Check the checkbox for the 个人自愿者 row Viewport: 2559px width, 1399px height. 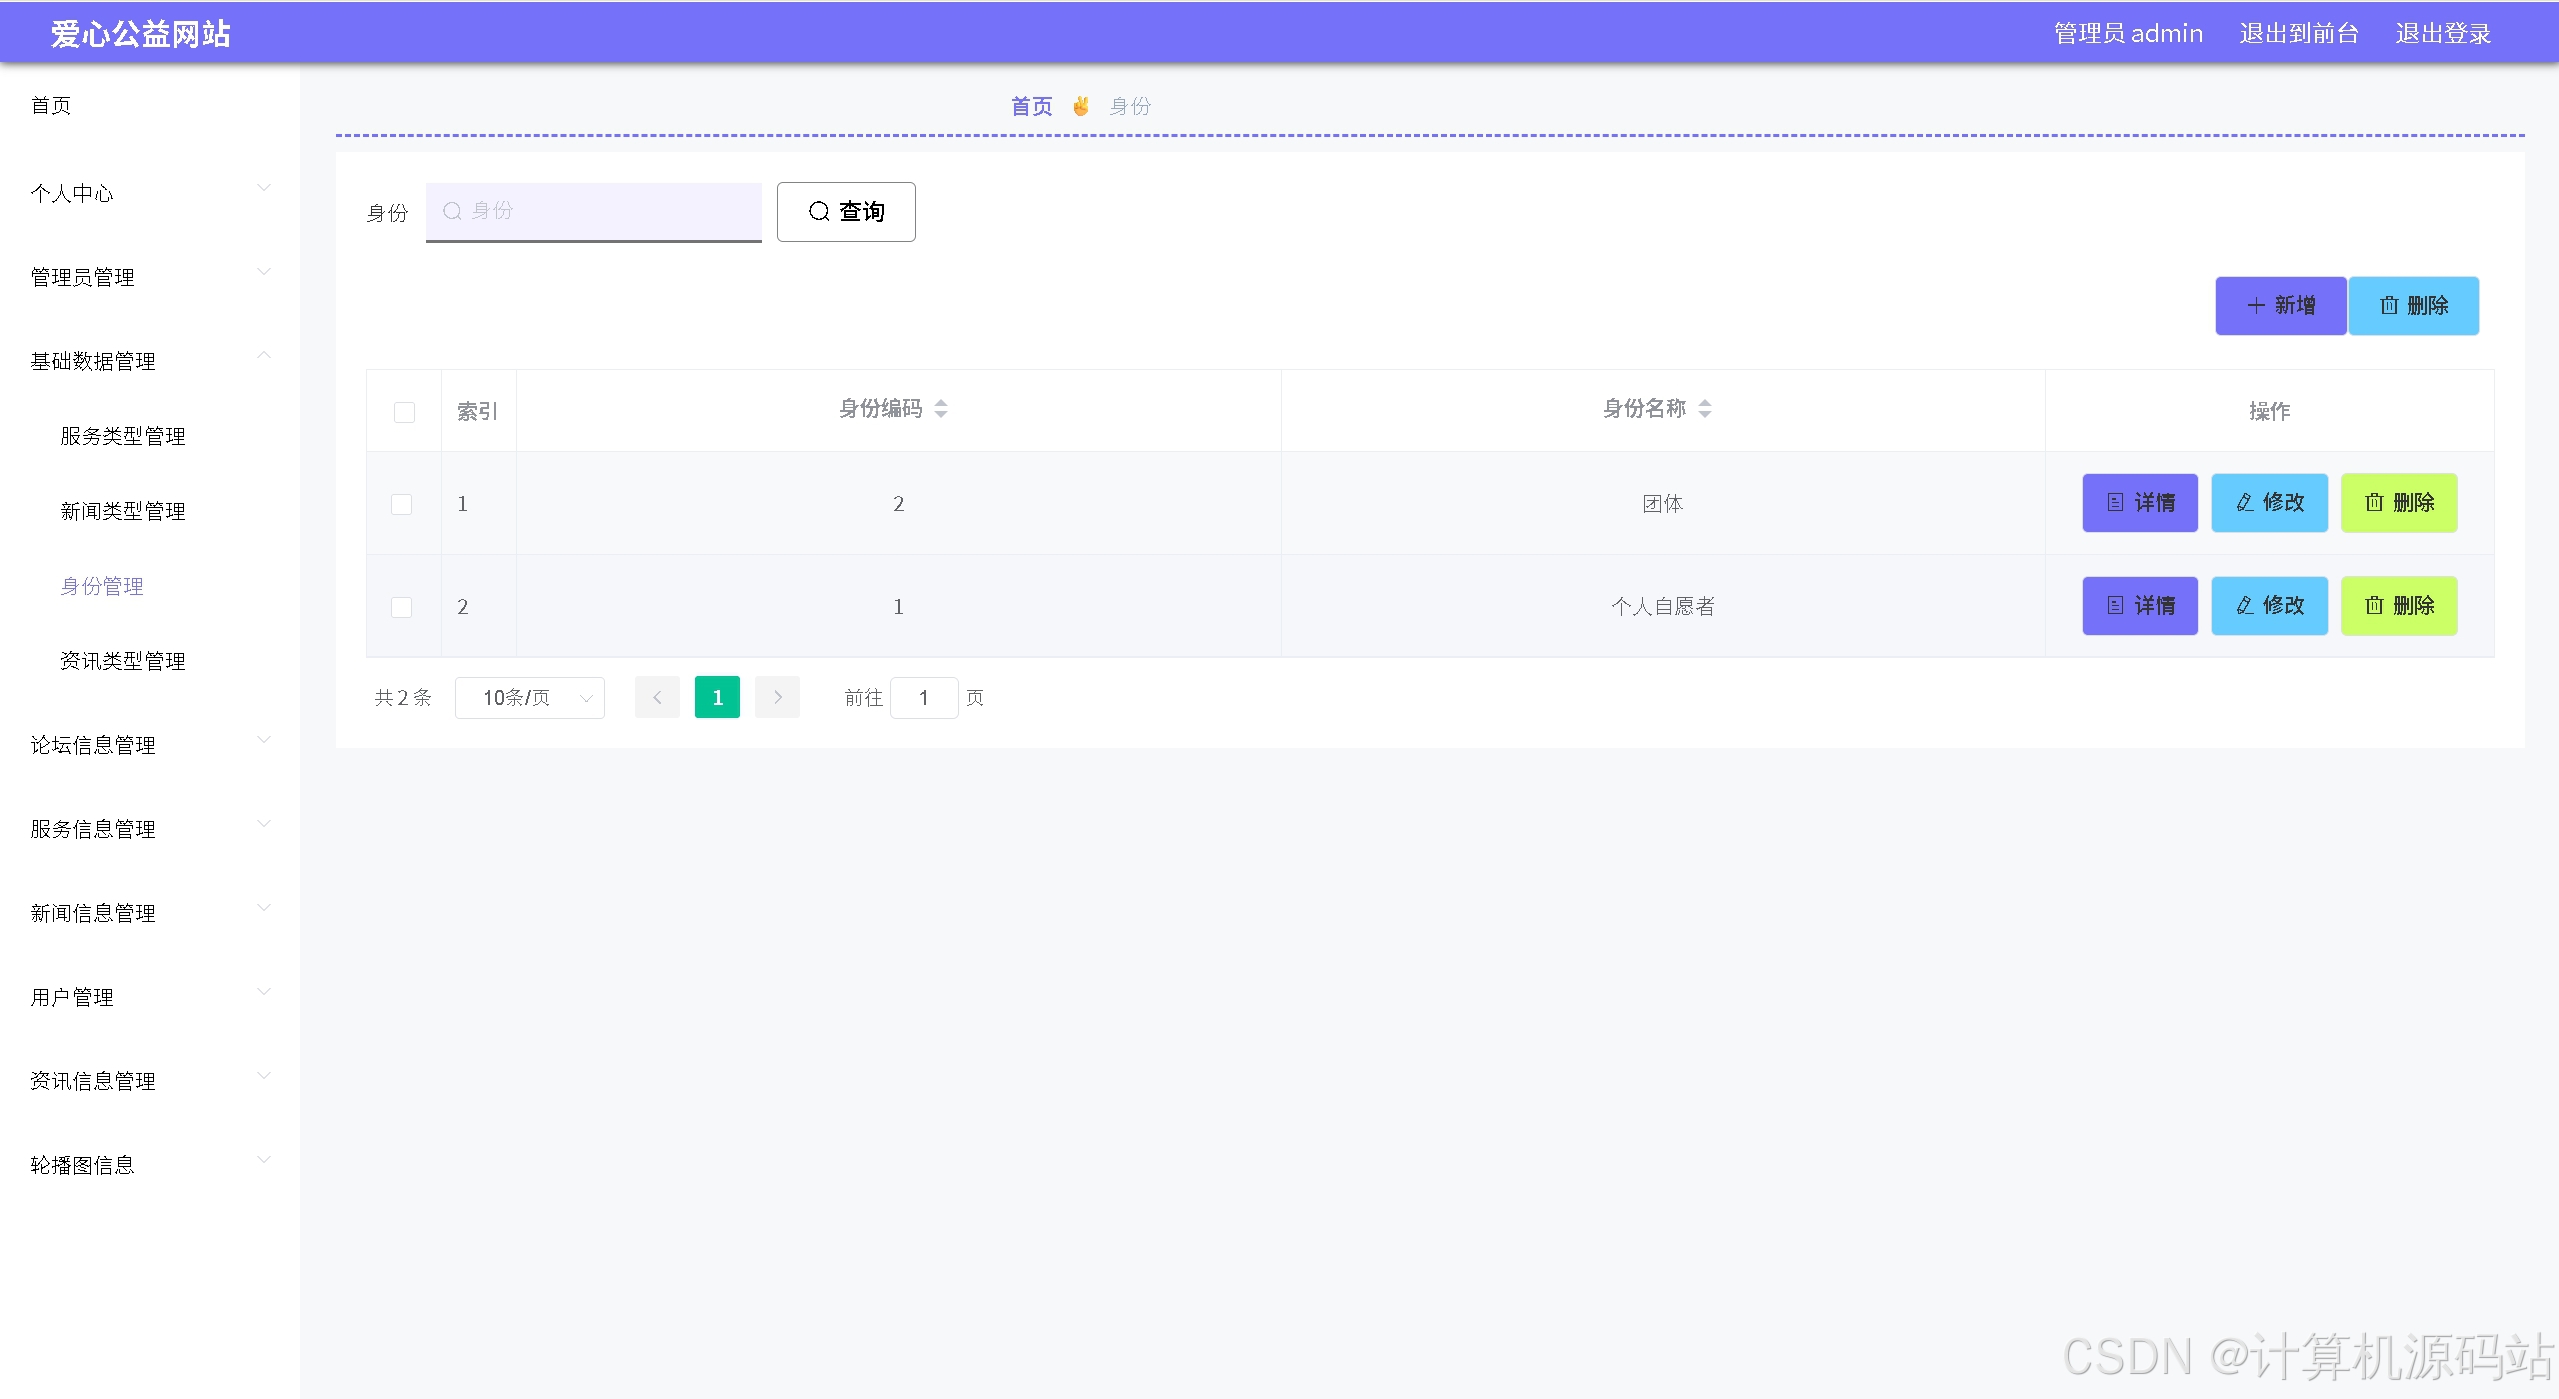401,607
